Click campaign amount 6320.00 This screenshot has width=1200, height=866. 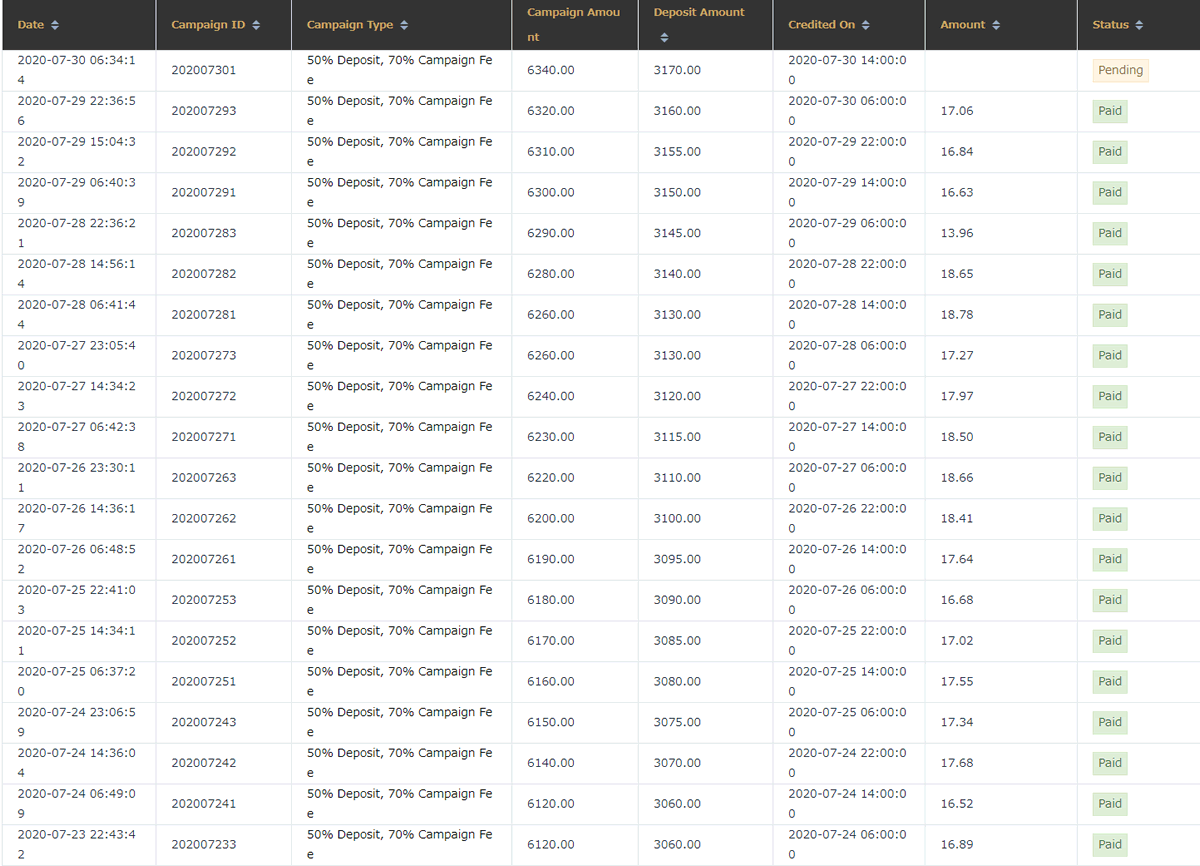(551, 111)
